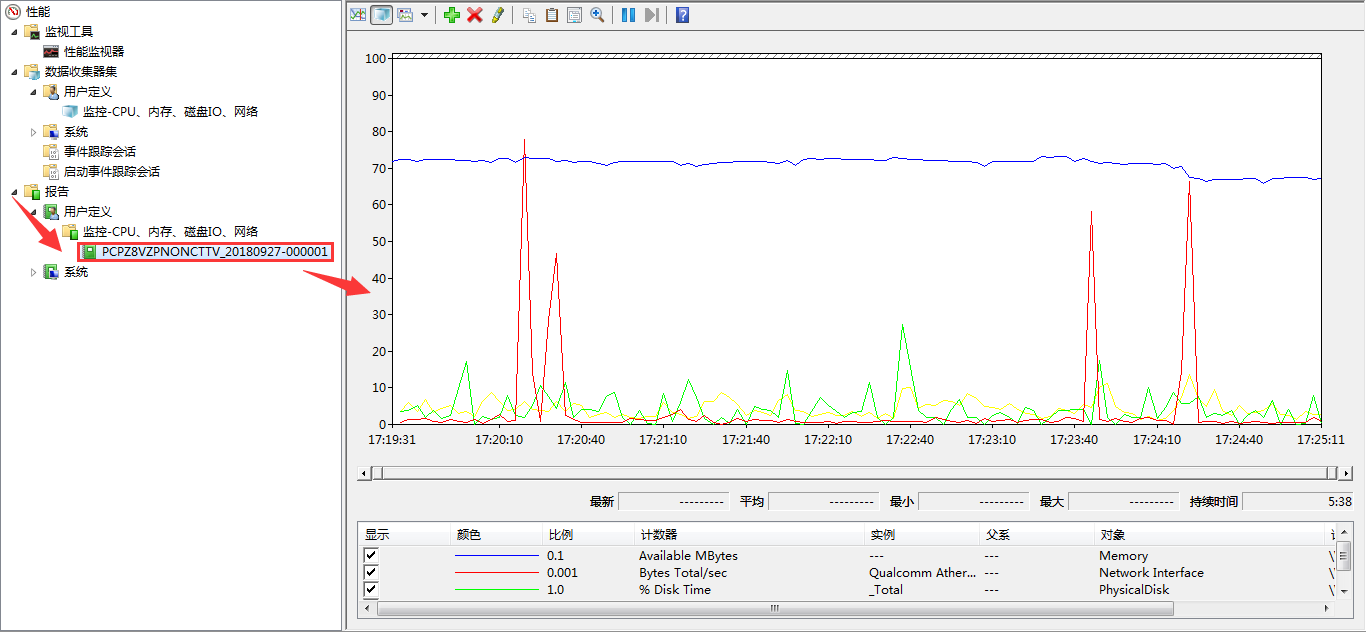Open report PCPZ8VZPNONCTTV_20180927-000001

click(x=214, y=252)
